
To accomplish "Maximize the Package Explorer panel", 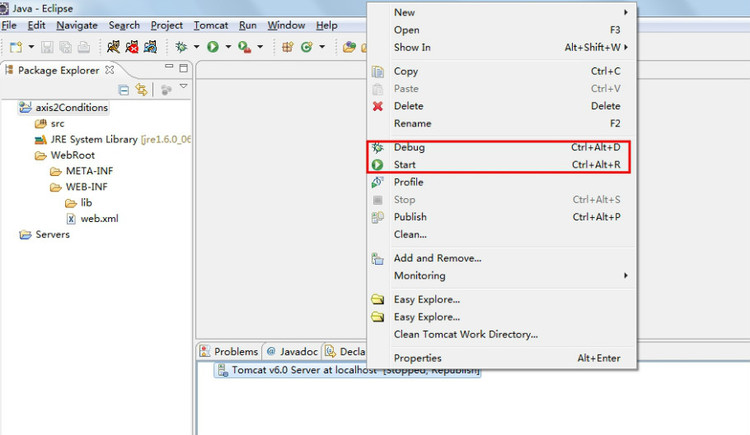I will tap(183, 68).
